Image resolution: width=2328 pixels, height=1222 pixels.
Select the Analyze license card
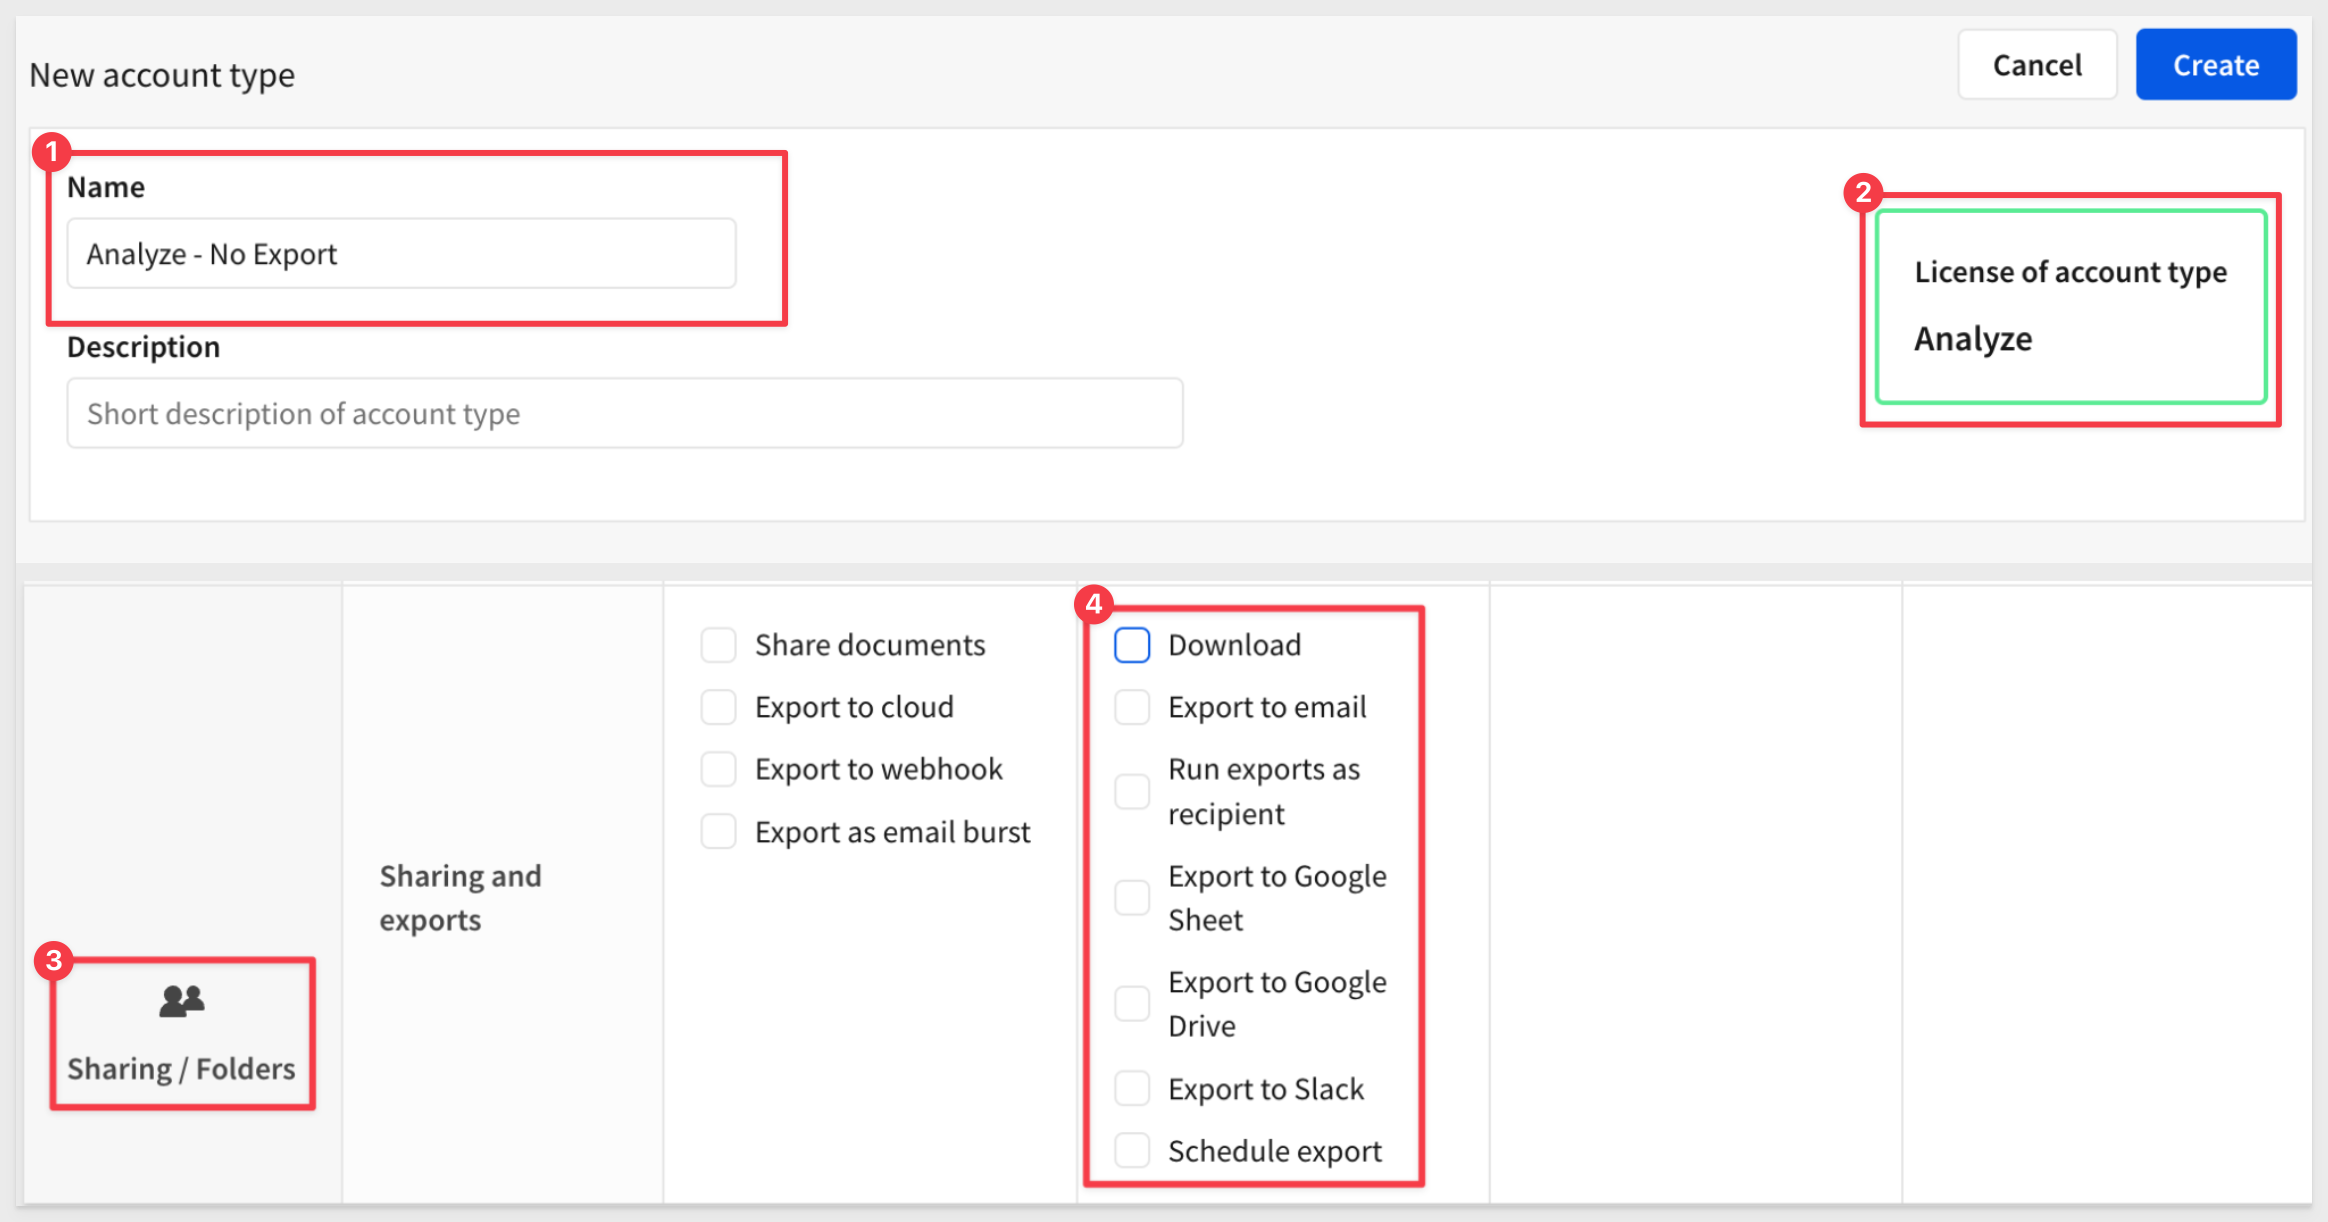point(2071,307)
